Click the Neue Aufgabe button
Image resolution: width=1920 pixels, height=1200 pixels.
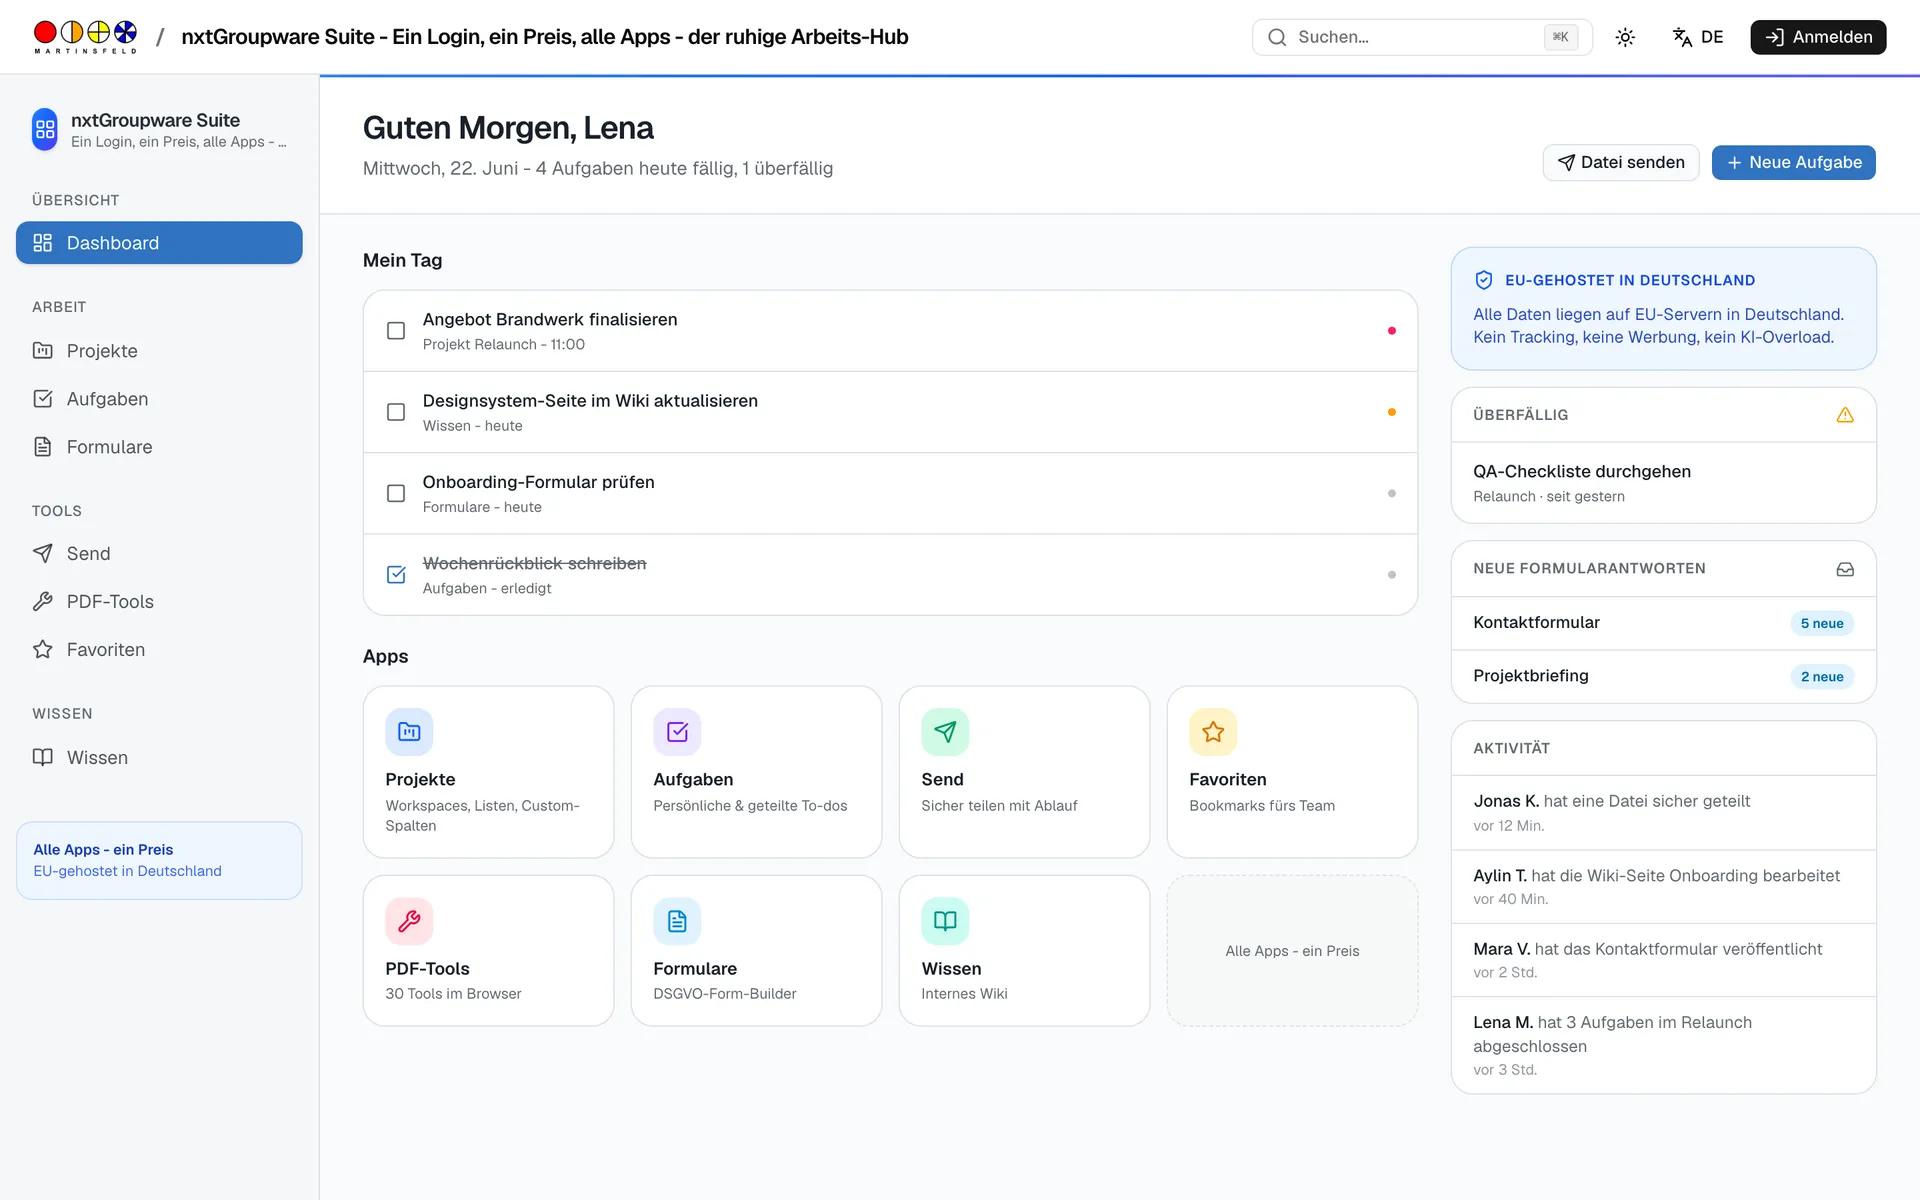[1794, 163]
